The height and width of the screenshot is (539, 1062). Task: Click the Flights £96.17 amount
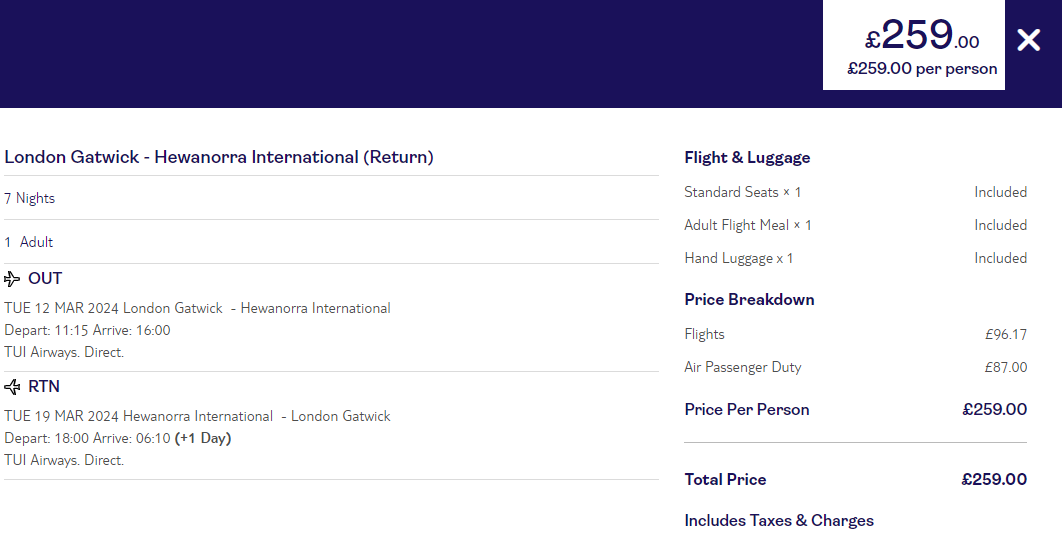click(1006, 335)
